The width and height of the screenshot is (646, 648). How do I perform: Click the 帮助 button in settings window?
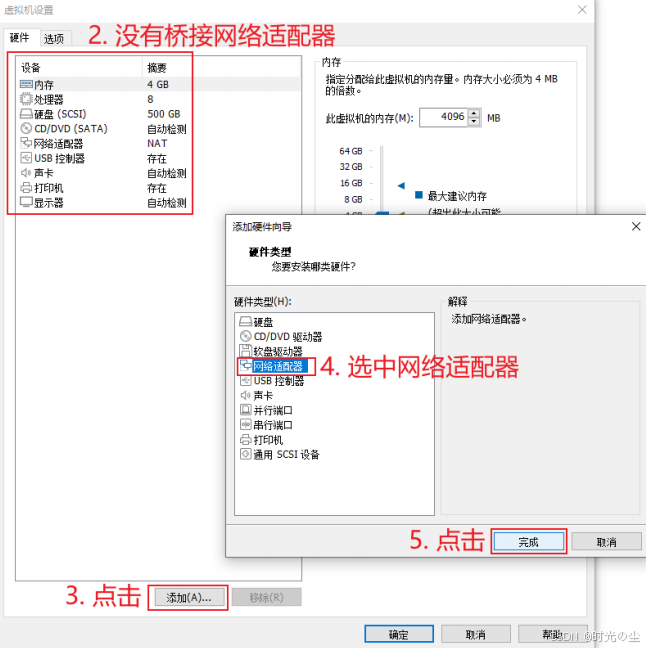(x=553, y=634)
